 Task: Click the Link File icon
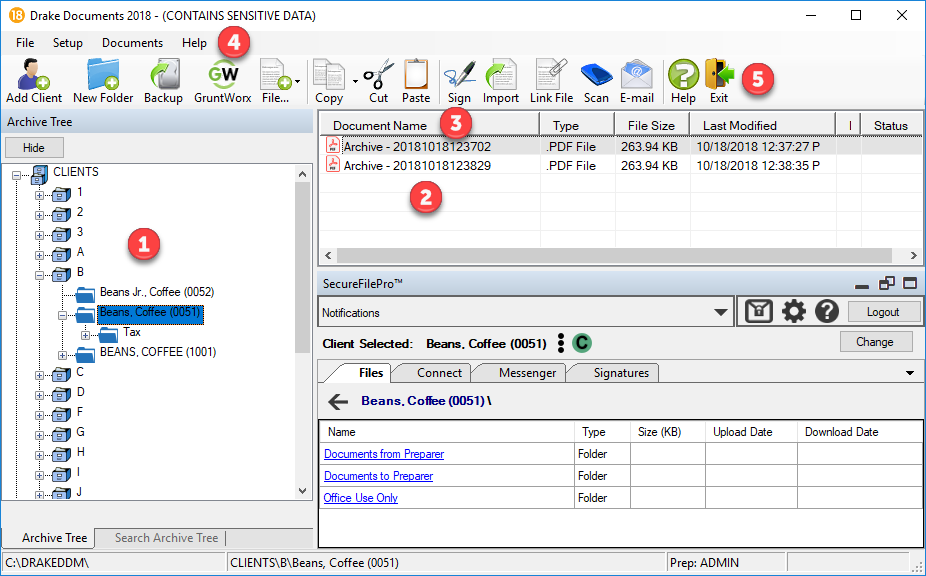pyautogui.click(x=551, y=81)
